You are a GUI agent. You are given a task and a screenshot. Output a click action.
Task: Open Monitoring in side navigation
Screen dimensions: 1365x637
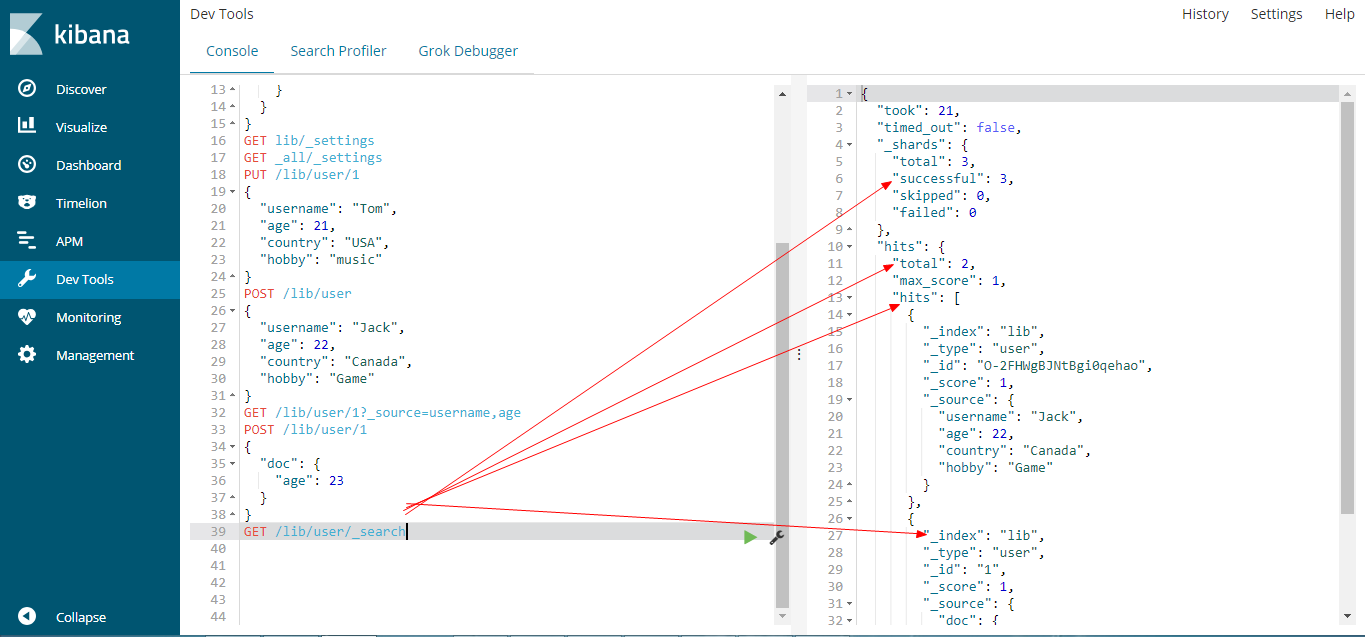[88, 317]
